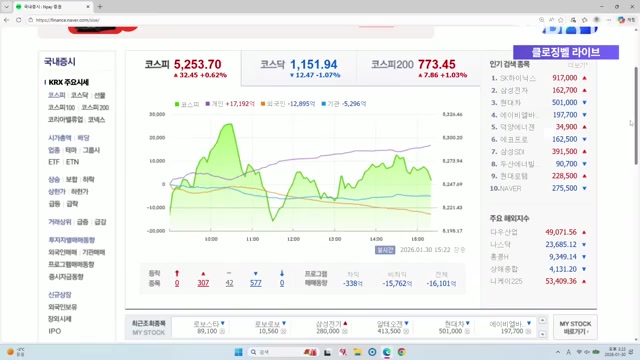The image size is (640, 360).
Task: Select the 코스피200 index tab showing 773.45
Action: pyautogui.click(x=418, y=69)
